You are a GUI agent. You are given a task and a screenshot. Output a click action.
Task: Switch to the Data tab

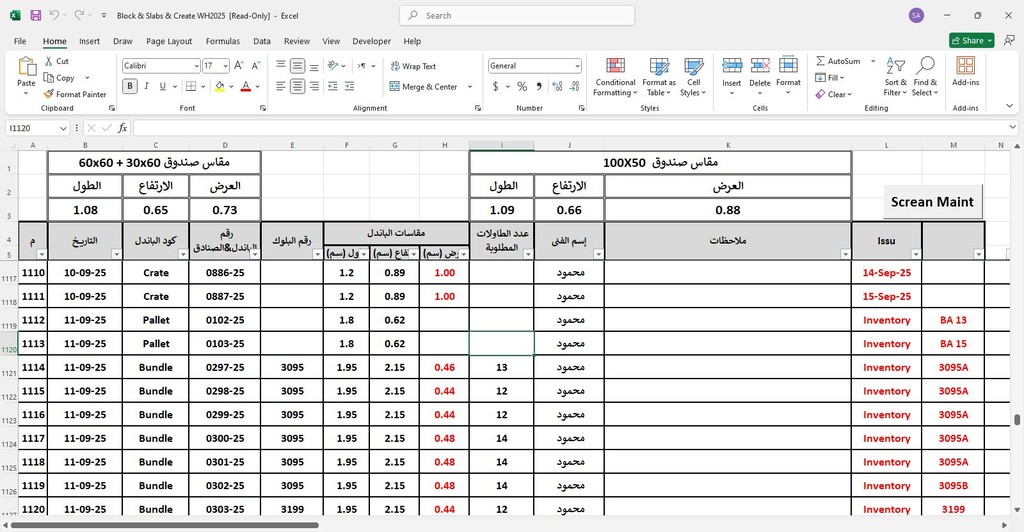click(x=262, y=41)
